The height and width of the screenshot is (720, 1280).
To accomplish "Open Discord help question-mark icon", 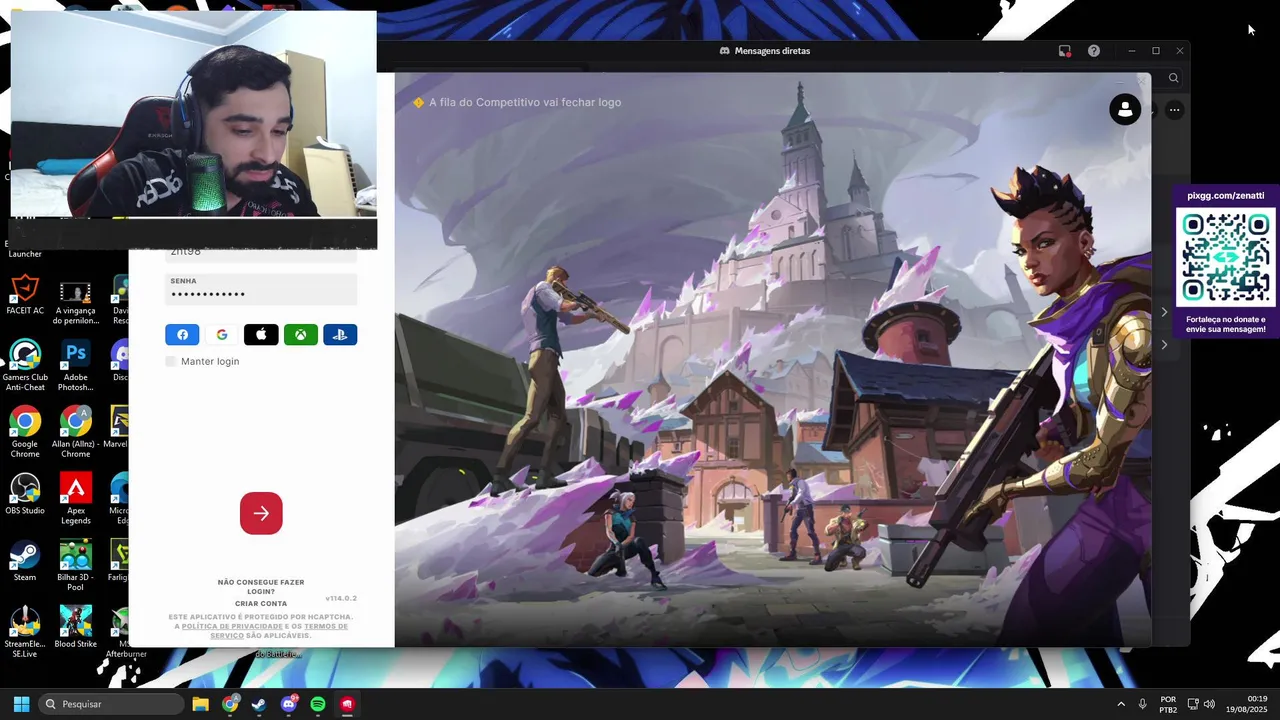I will (x=1094, y=51).
